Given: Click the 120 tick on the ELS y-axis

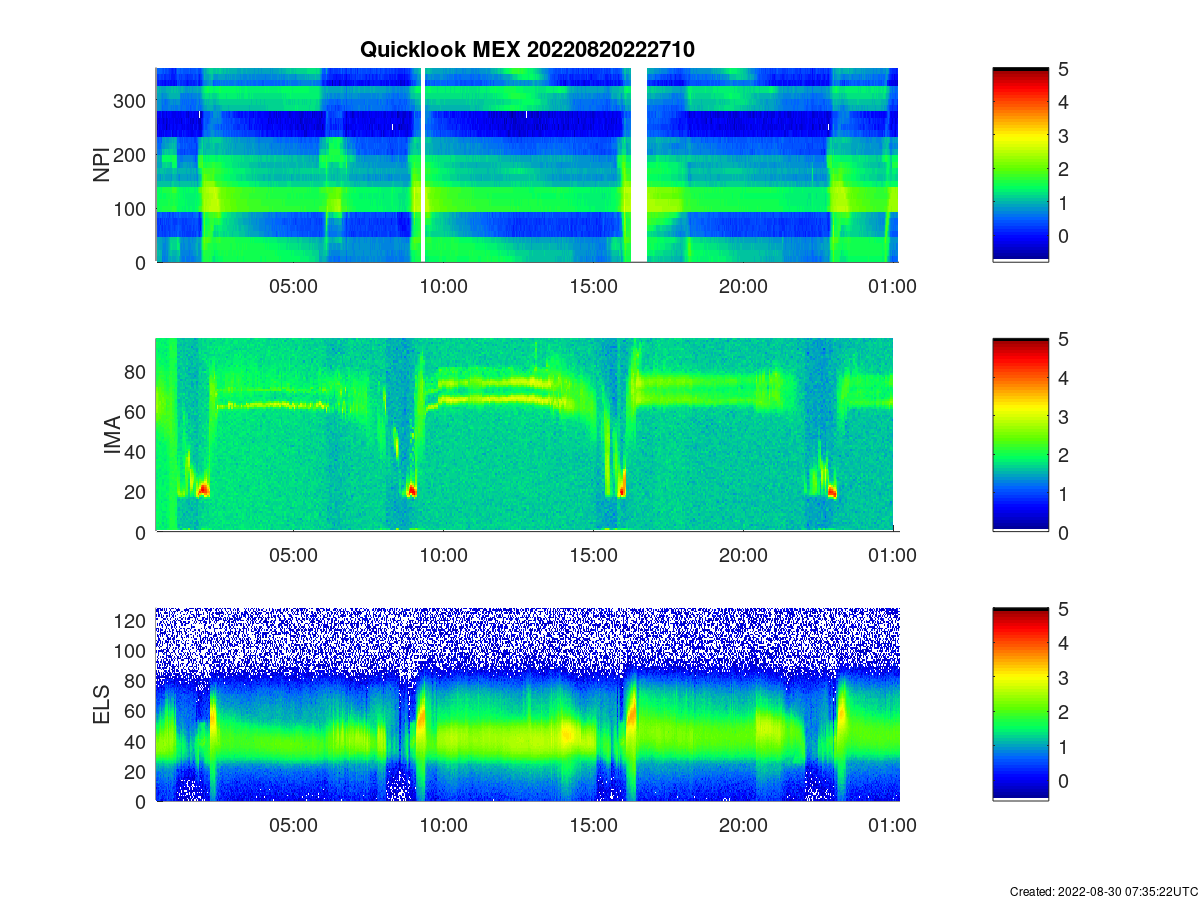Looking at the screenshot, I should [131, 621].
